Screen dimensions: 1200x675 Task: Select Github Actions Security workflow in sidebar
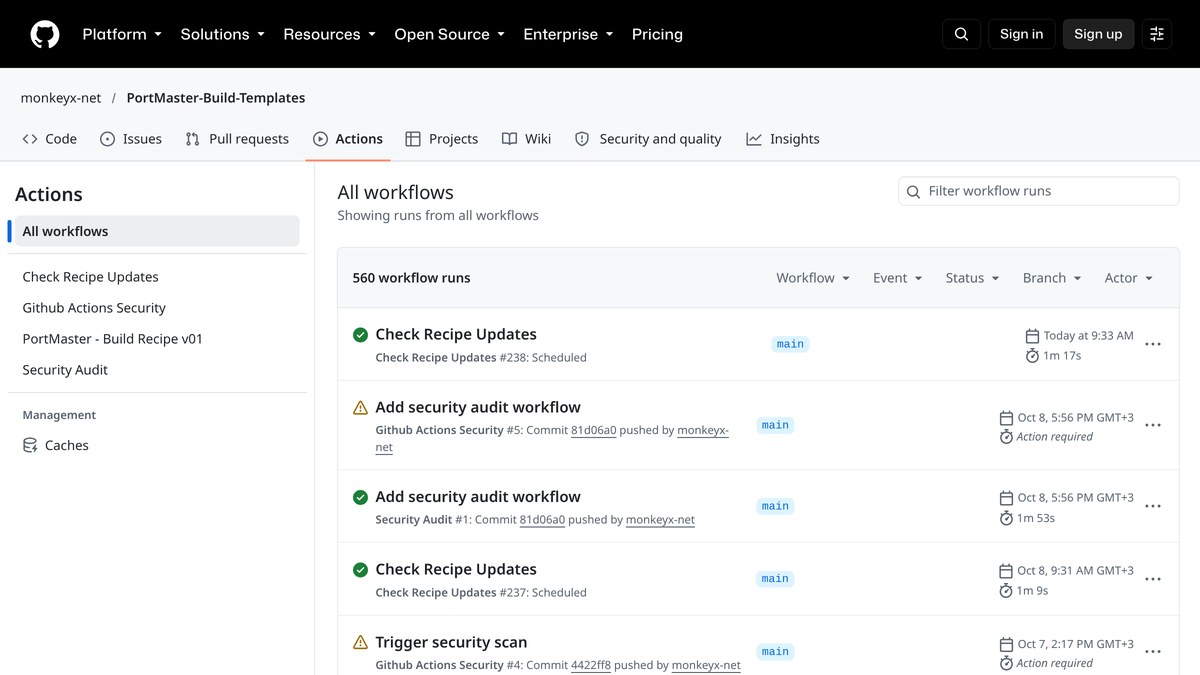[157, 308]
